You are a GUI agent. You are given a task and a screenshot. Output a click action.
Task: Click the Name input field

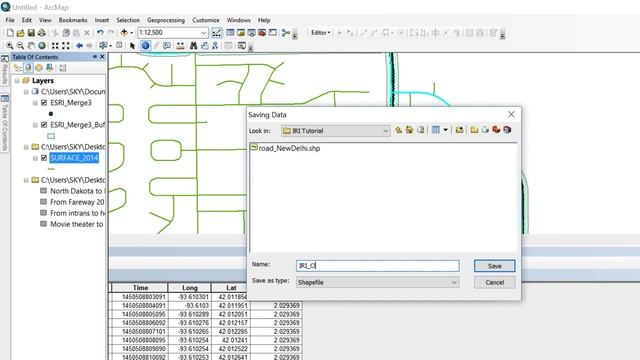click(378, 266)
